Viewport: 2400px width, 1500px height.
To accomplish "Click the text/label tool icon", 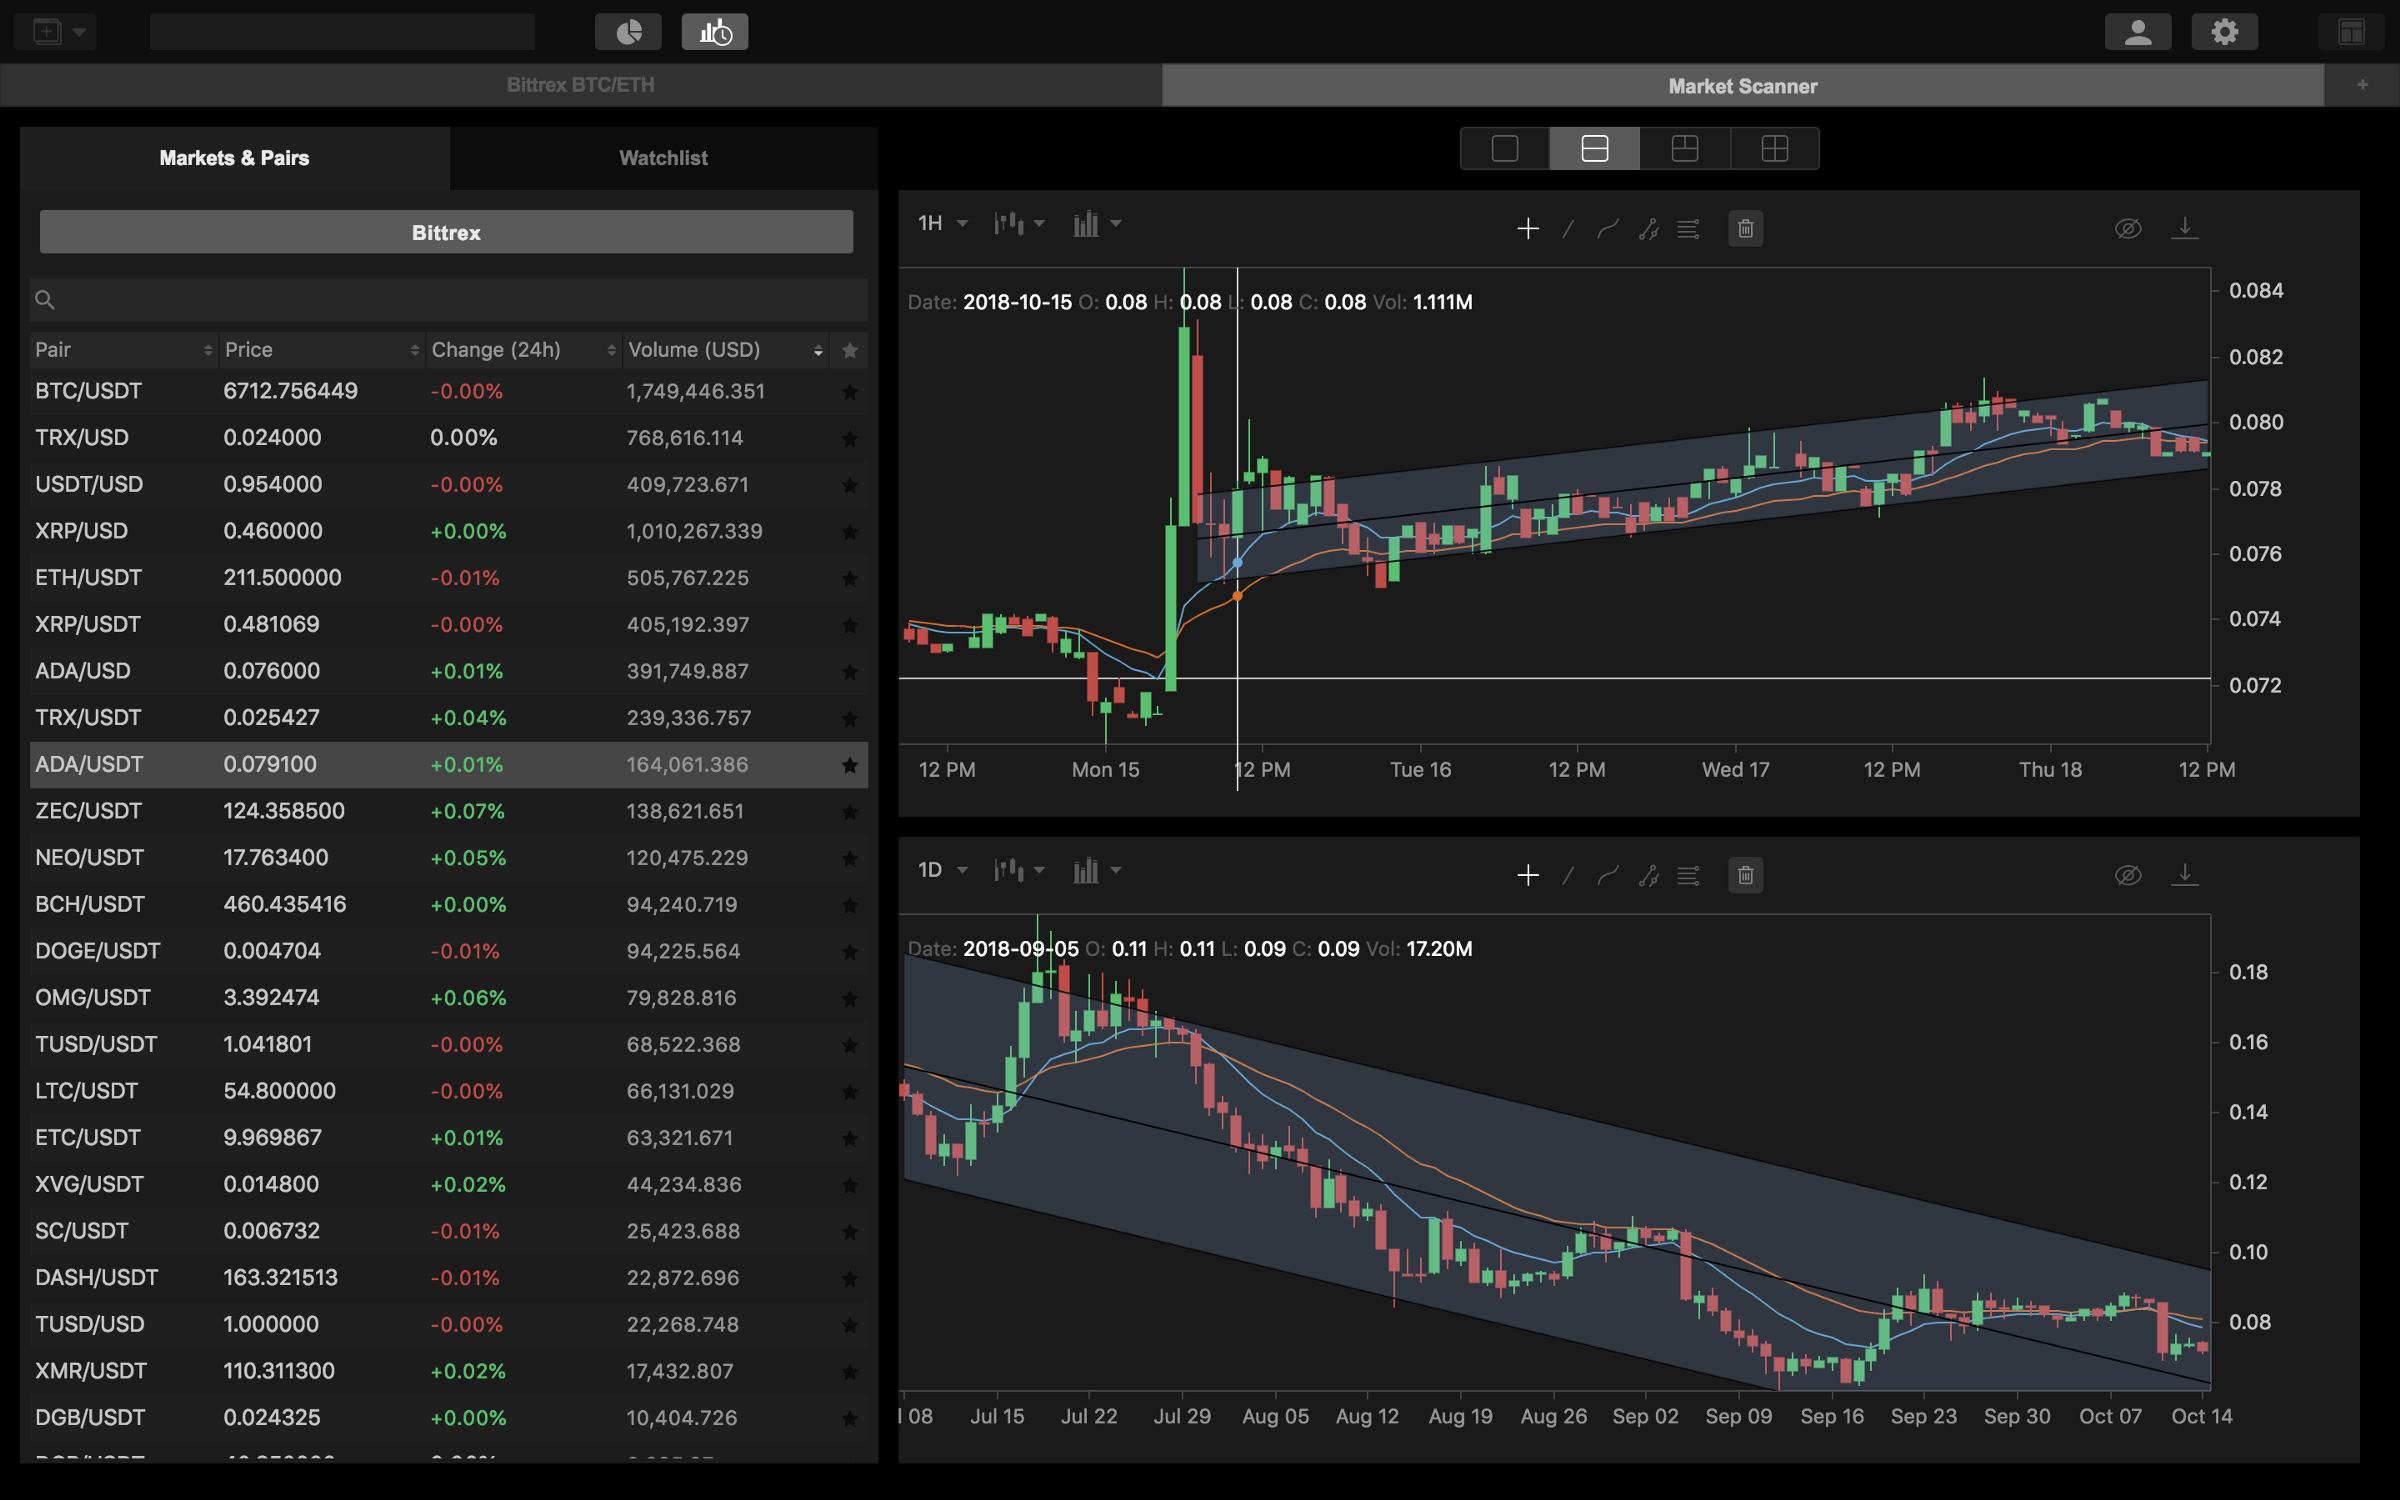I will 1688,226.
